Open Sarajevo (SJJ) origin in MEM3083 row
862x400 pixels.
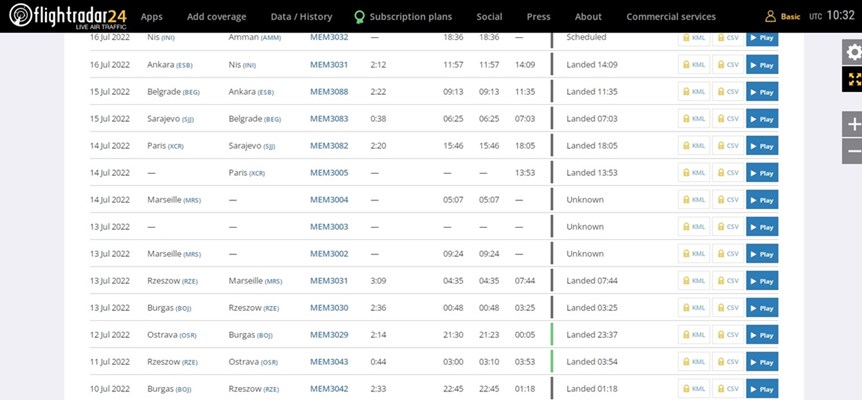(170, 119)
